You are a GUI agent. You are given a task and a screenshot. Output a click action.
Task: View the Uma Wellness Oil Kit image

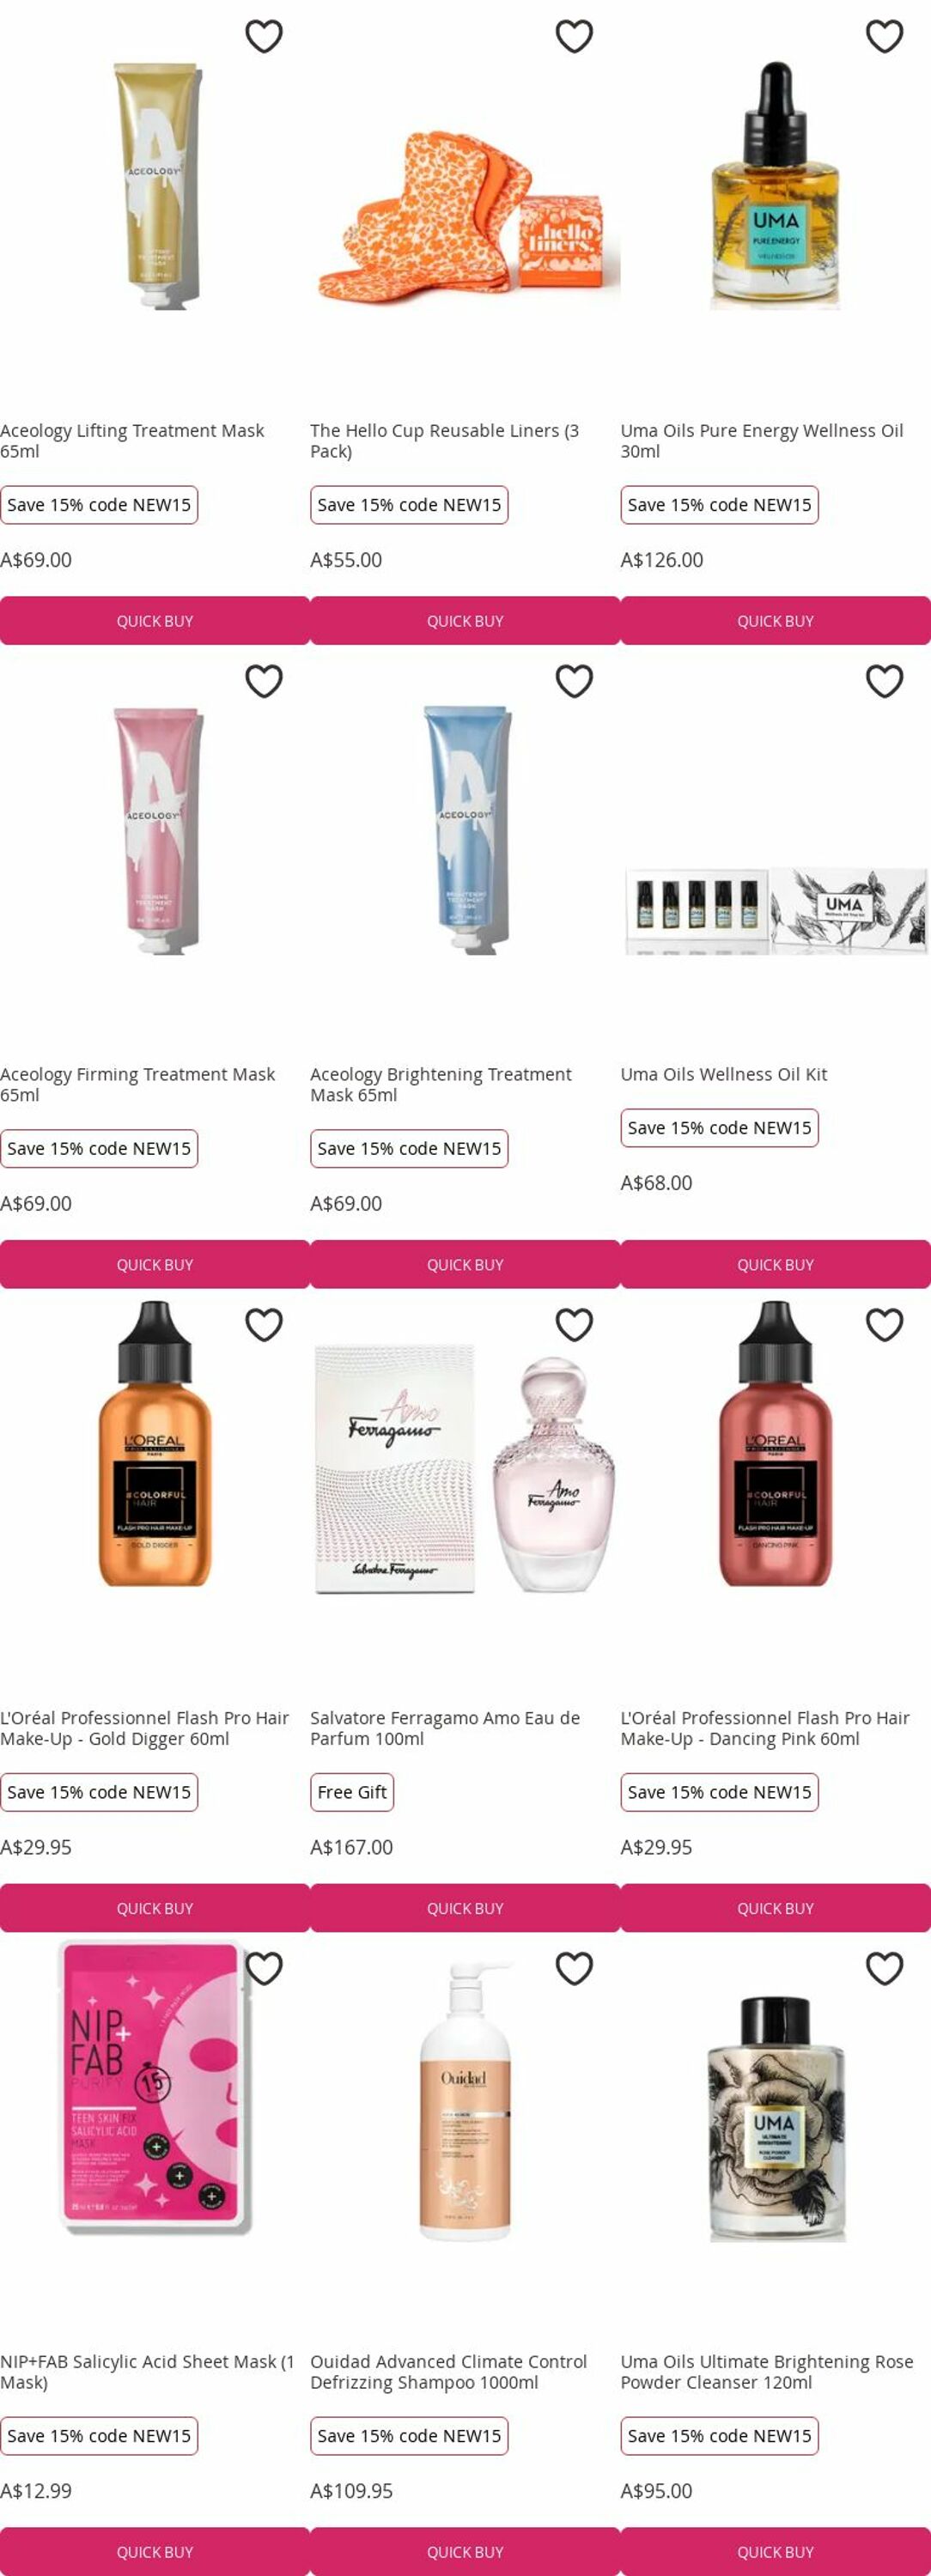(775, 911)
